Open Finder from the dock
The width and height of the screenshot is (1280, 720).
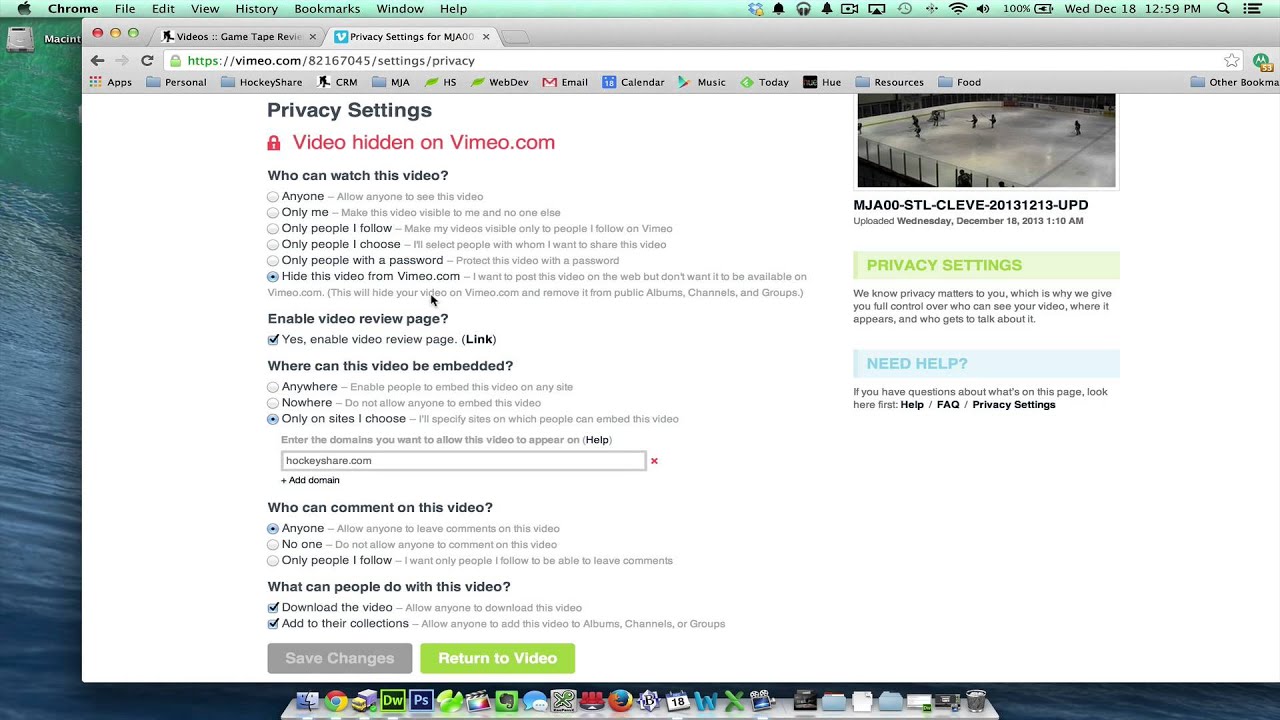point(308,702)
